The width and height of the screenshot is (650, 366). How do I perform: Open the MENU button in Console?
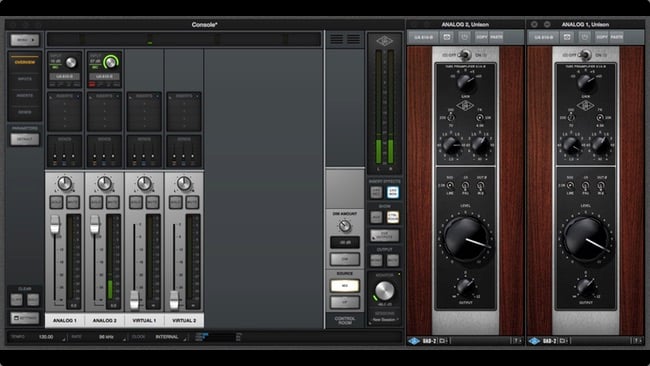pyautogui.click(x=25, y=40)
